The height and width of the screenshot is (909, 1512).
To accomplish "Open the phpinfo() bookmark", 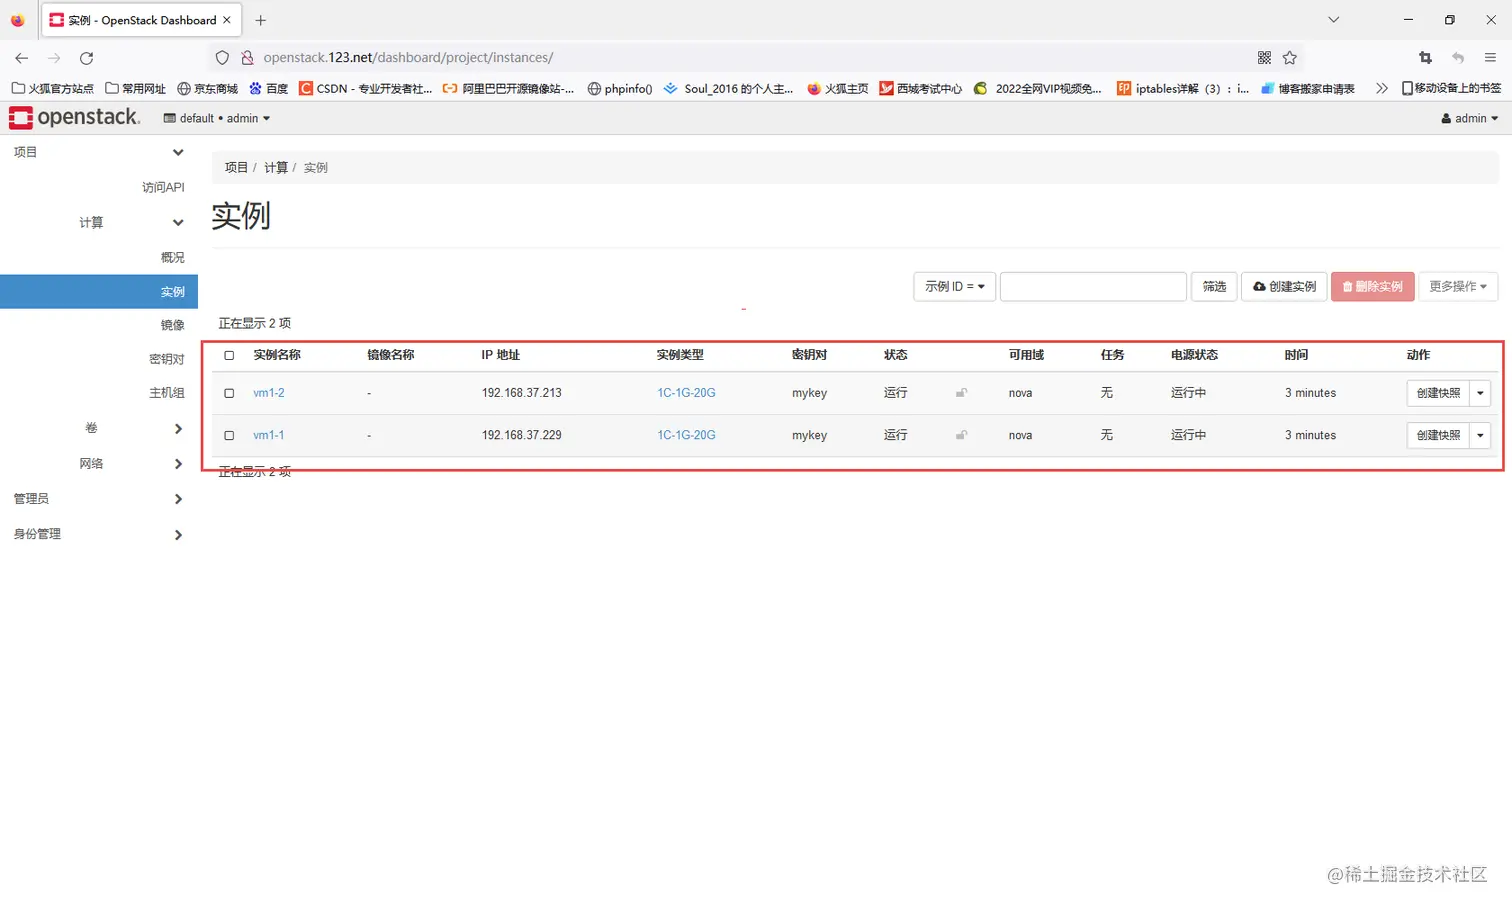I will (620, 88).
